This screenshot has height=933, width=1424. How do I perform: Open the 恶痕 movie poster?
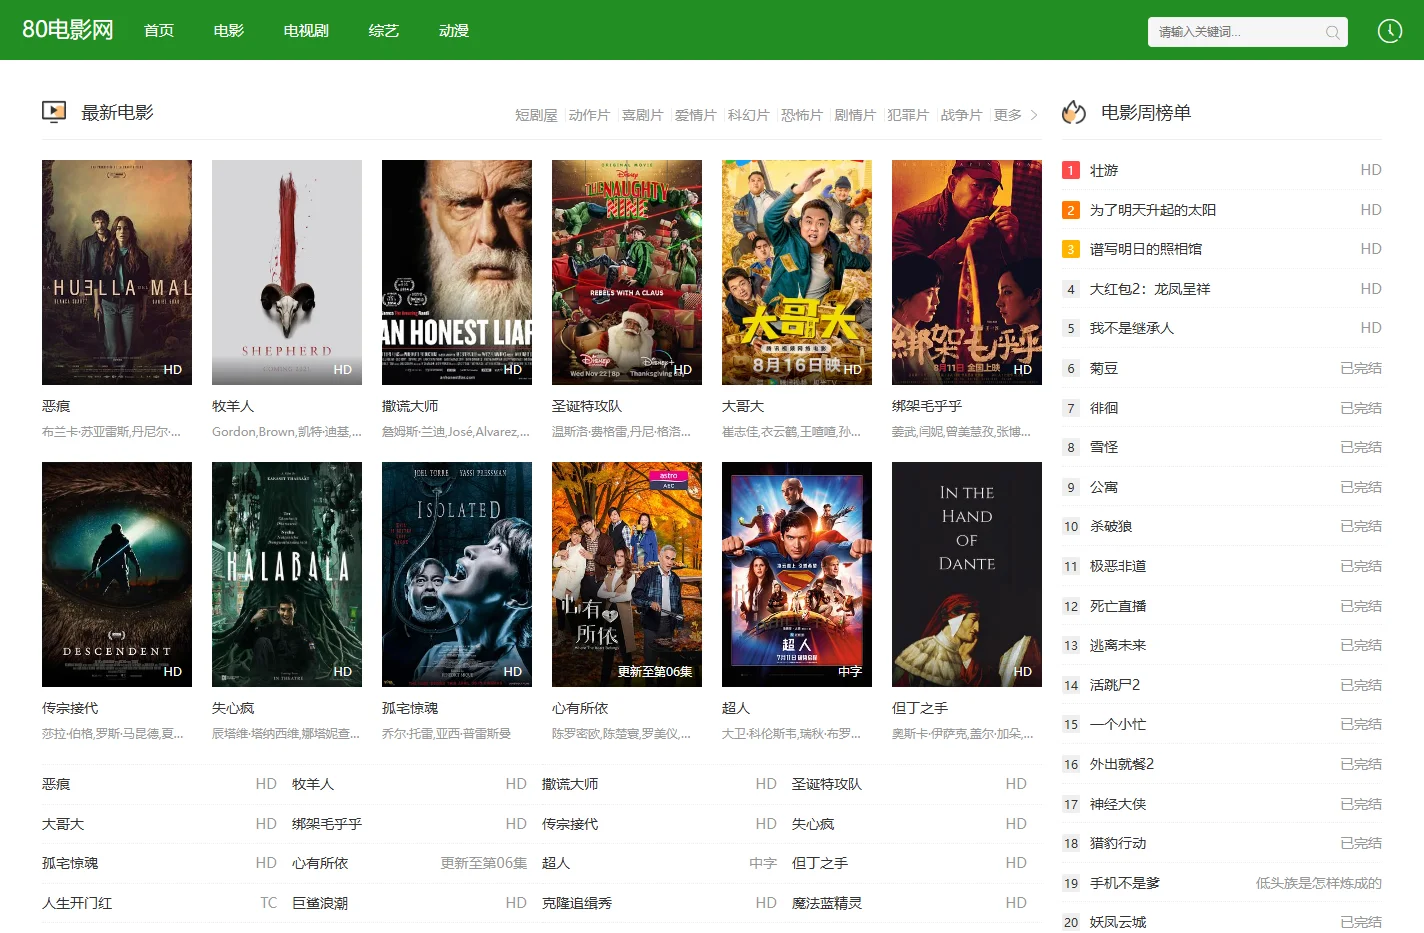(117, 272)
